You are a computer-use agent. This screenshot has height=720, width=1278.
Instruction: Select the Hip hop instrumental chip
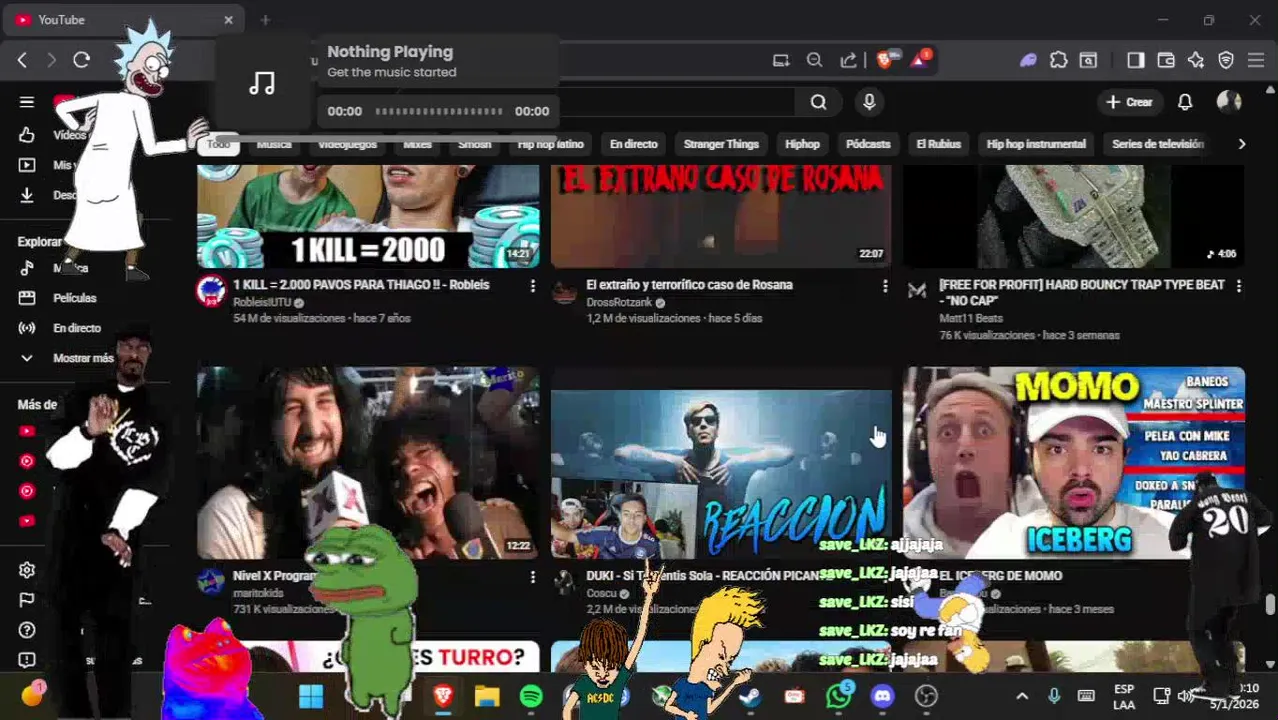(1036, 144)
